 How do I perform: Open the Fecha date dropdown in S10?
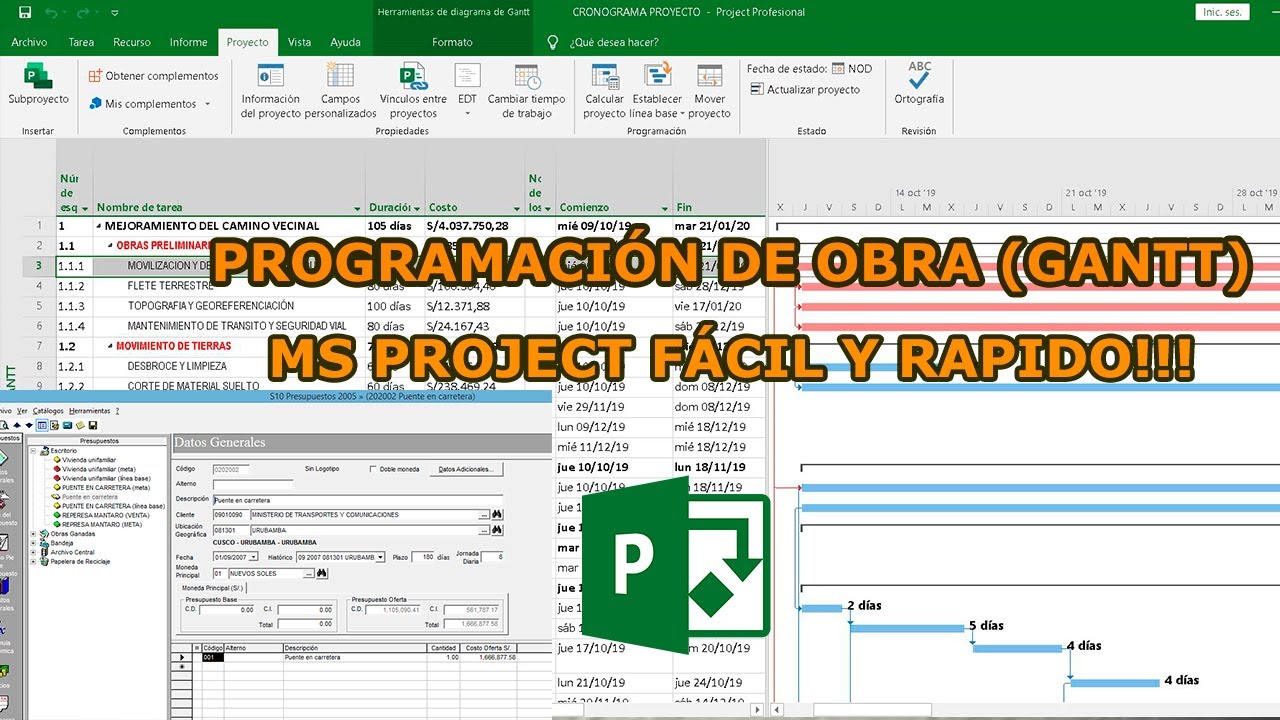pos(253,557)
